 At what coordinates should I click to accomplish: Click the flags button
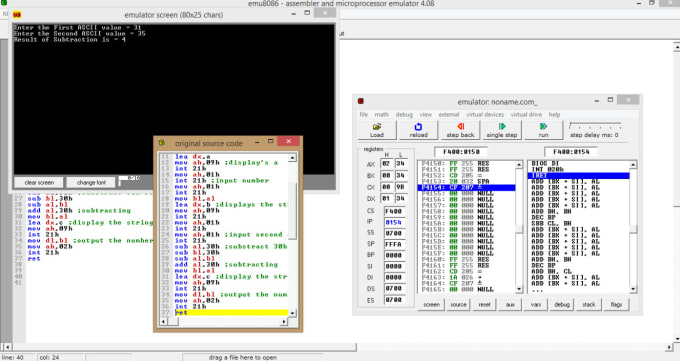pos(616,305)
